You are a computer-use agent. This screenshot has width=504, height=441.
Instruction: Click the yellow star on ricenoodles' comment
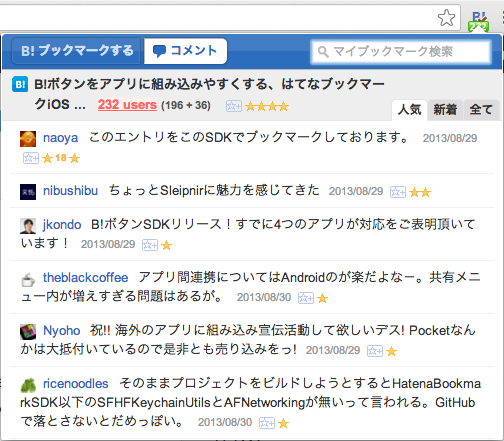click(283, 423)
